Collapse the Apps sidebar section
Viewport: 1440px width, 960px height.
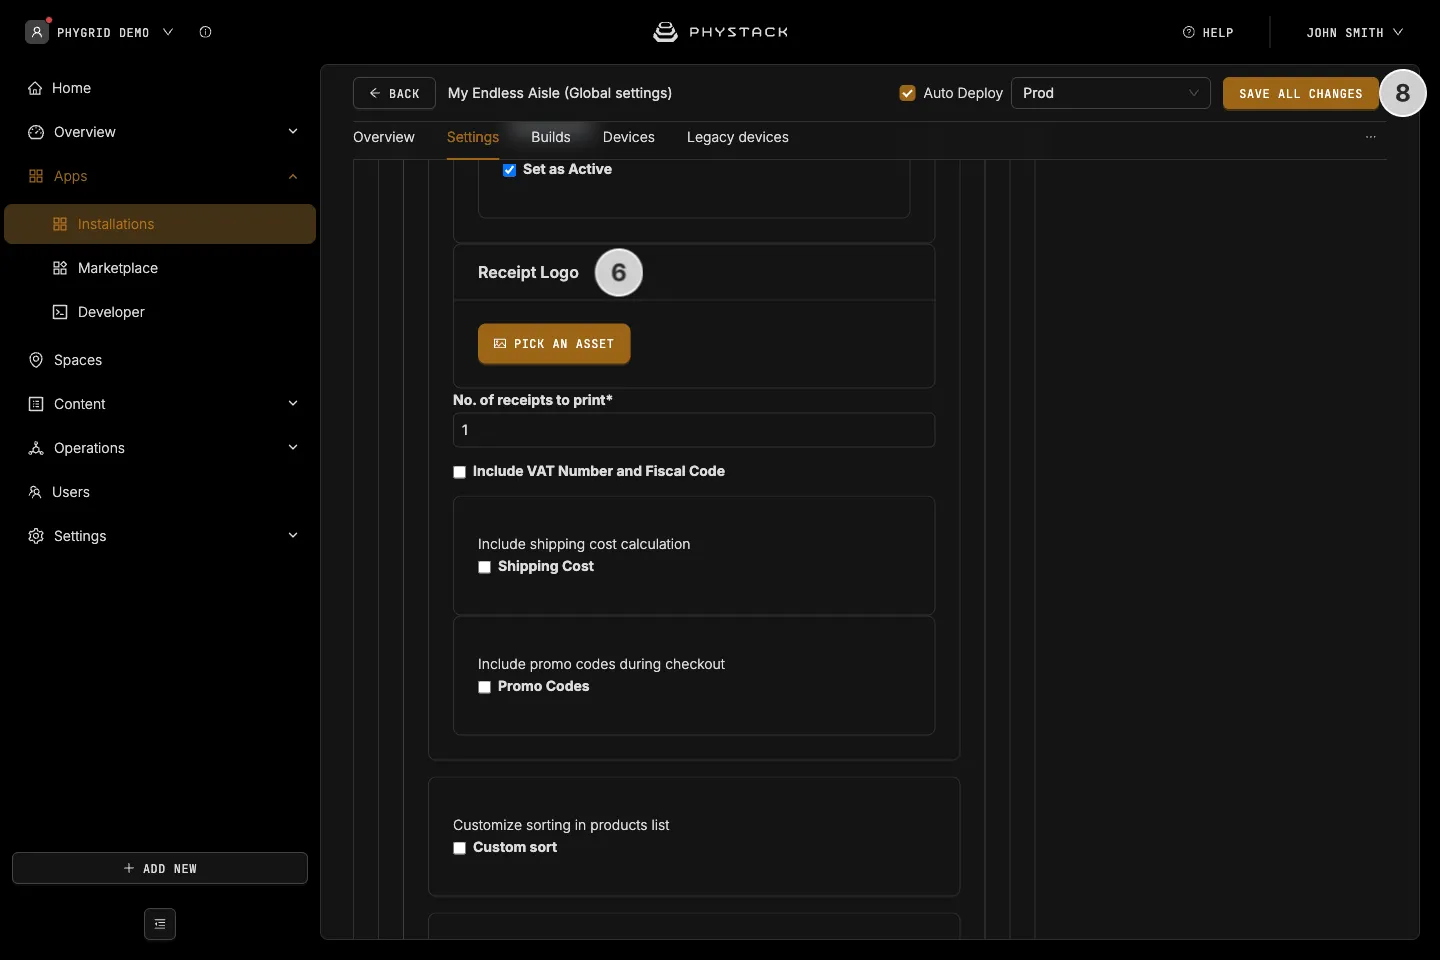pyautogui.click(x=293, y=176)
